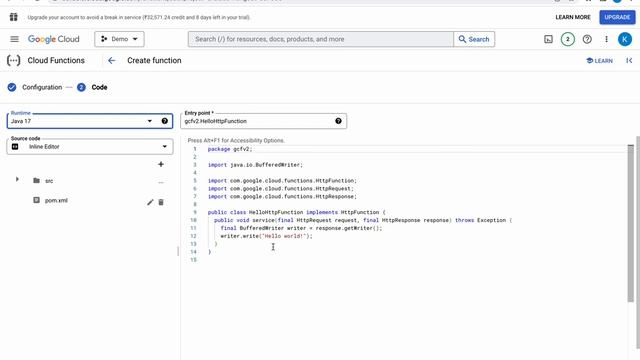Open the Source code Inline Editor dropdown

point(90,147)
